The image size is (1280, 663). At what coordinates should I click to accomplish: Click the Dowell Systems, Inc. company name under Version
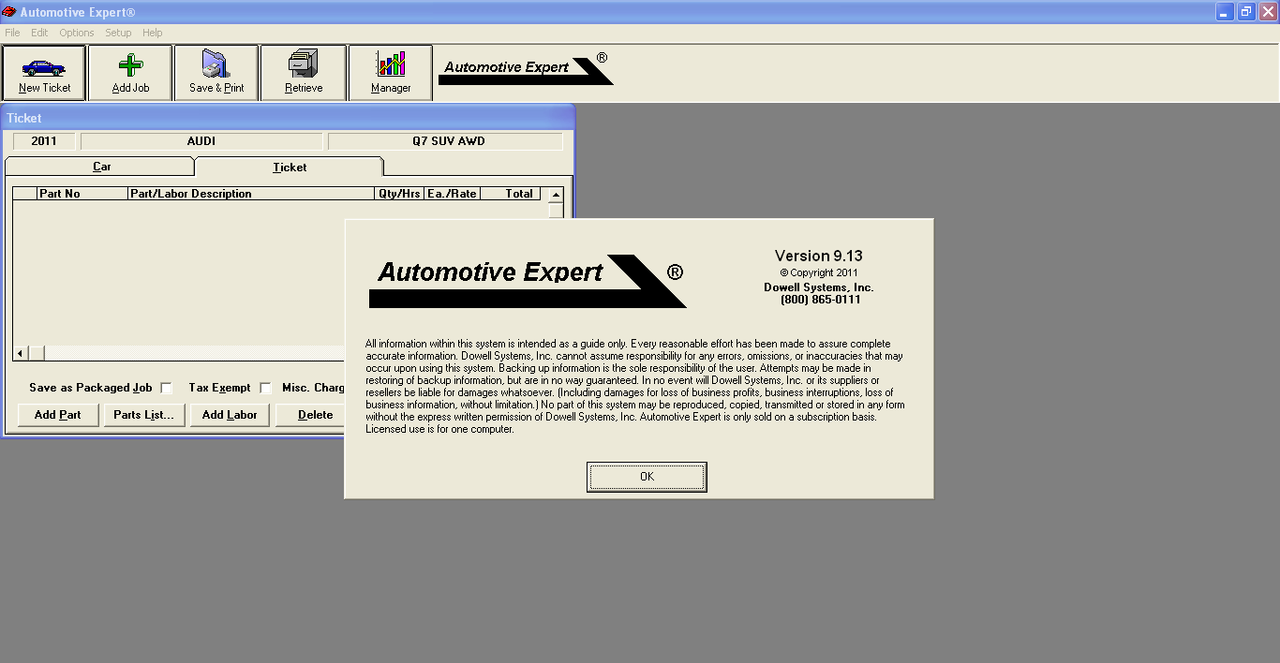(x=818, y=287)
